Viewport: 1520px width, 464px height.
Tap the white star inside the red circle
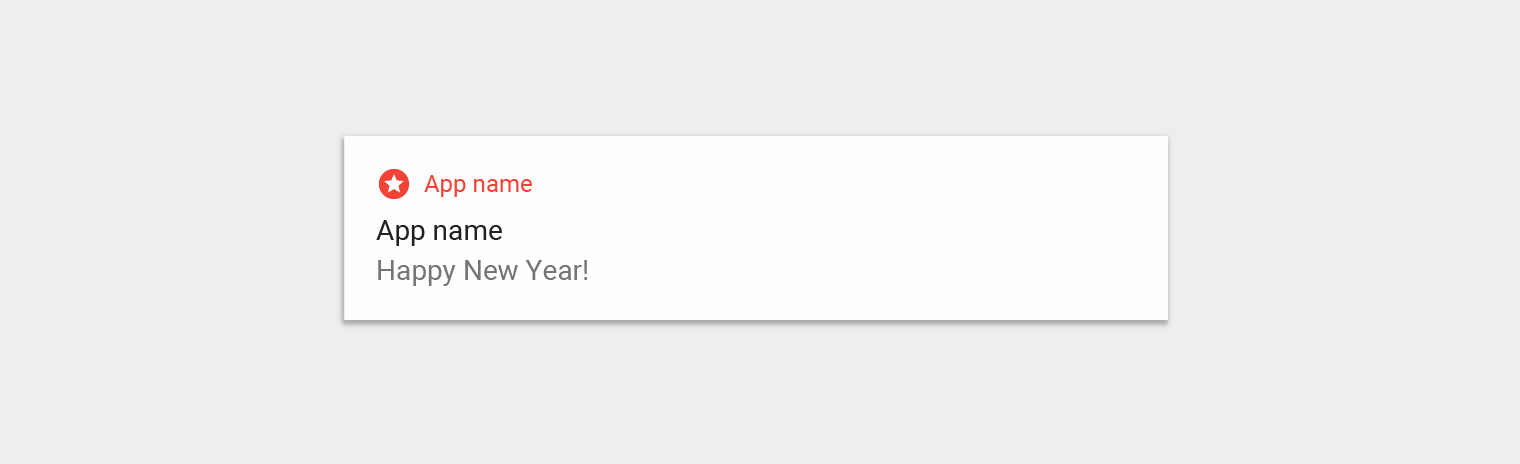point(394,184)
